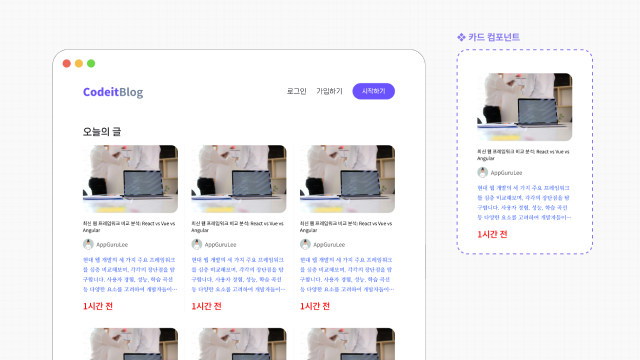
Task: Open third card's React vs Vue title
Action: [x=346, y=227]
